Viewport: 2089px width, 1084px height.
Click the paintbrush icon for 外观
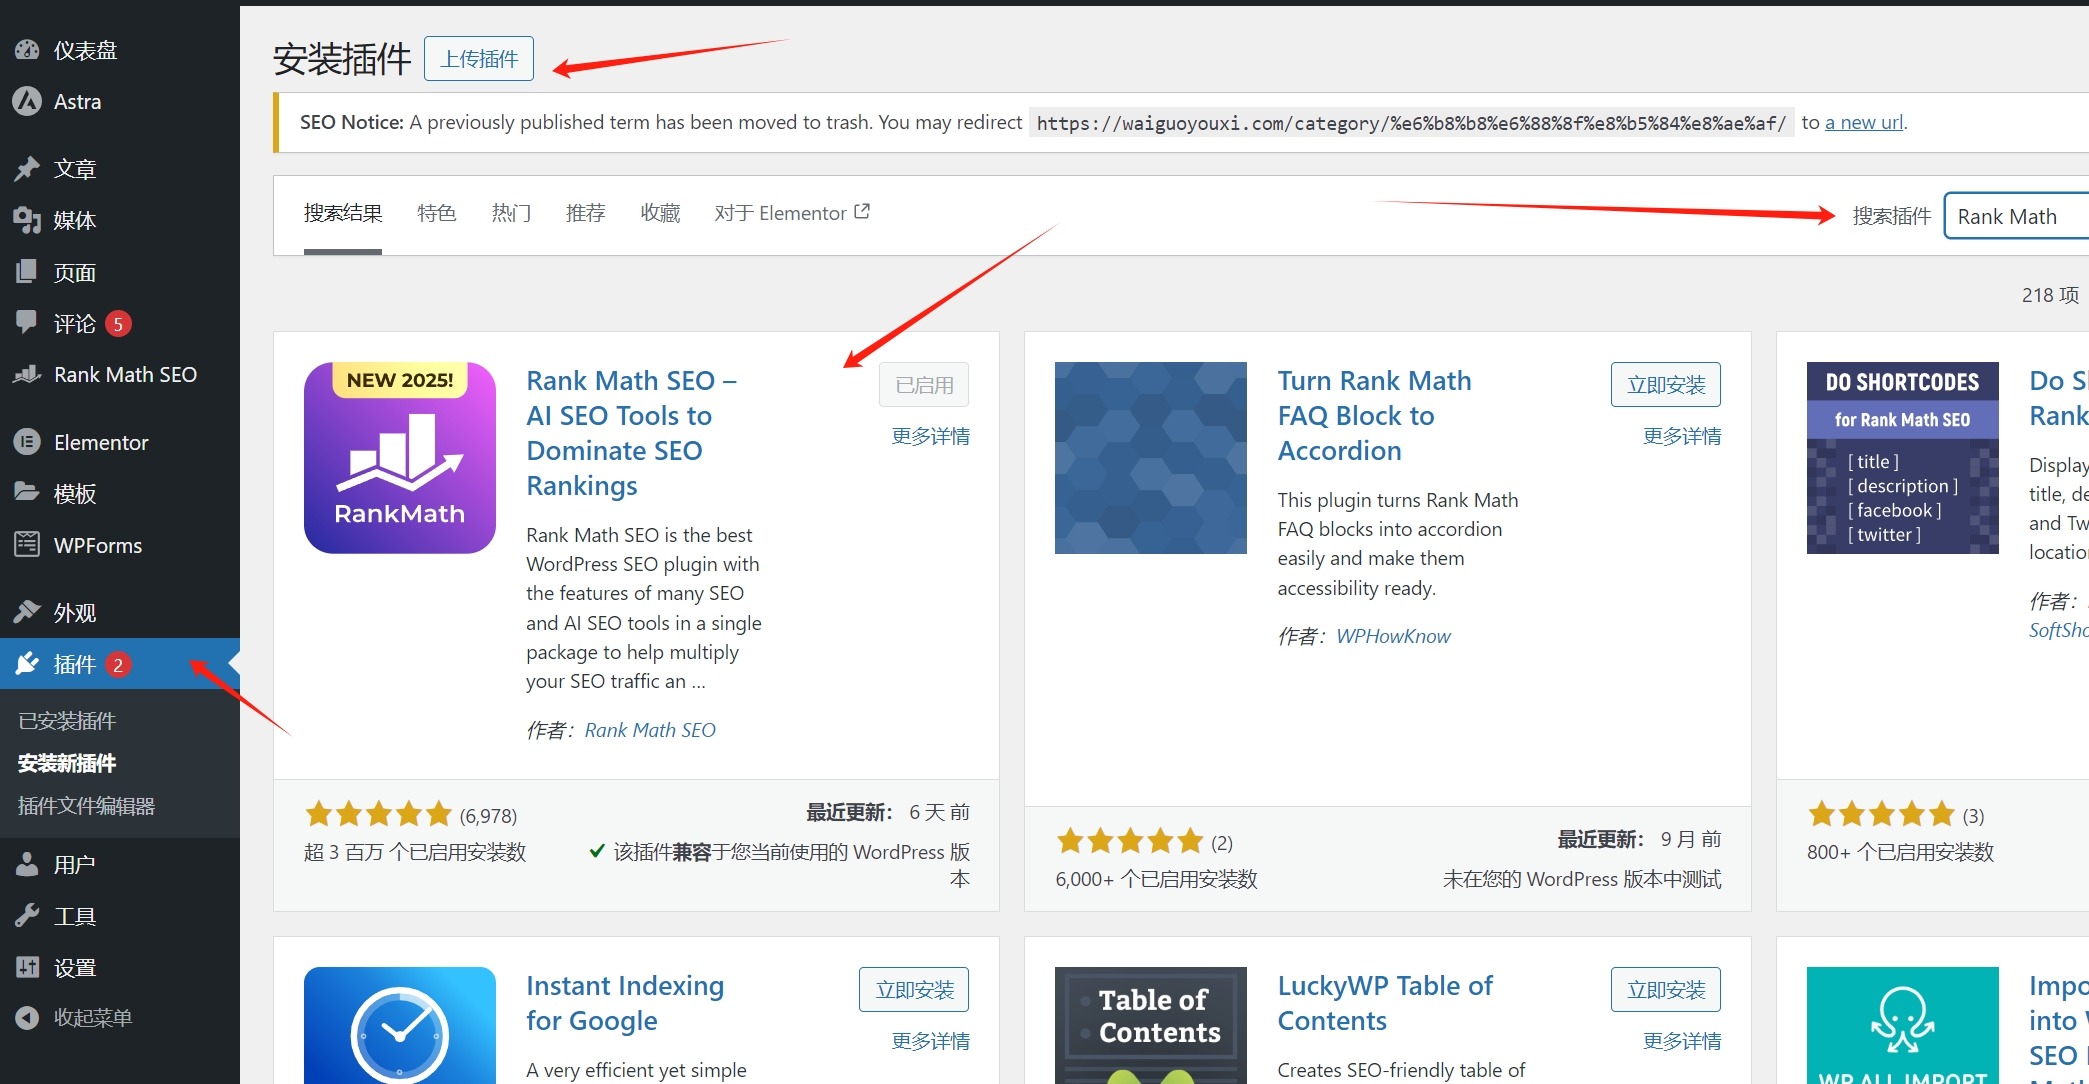click(27, 611)
